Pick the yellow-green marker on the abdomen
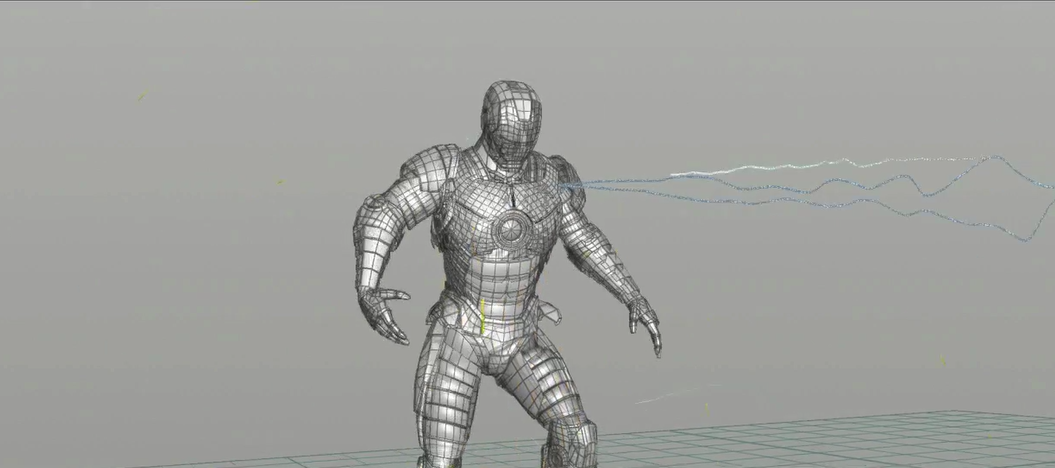This screenshot has width=1055, height=468. click(x=483, y=317)
